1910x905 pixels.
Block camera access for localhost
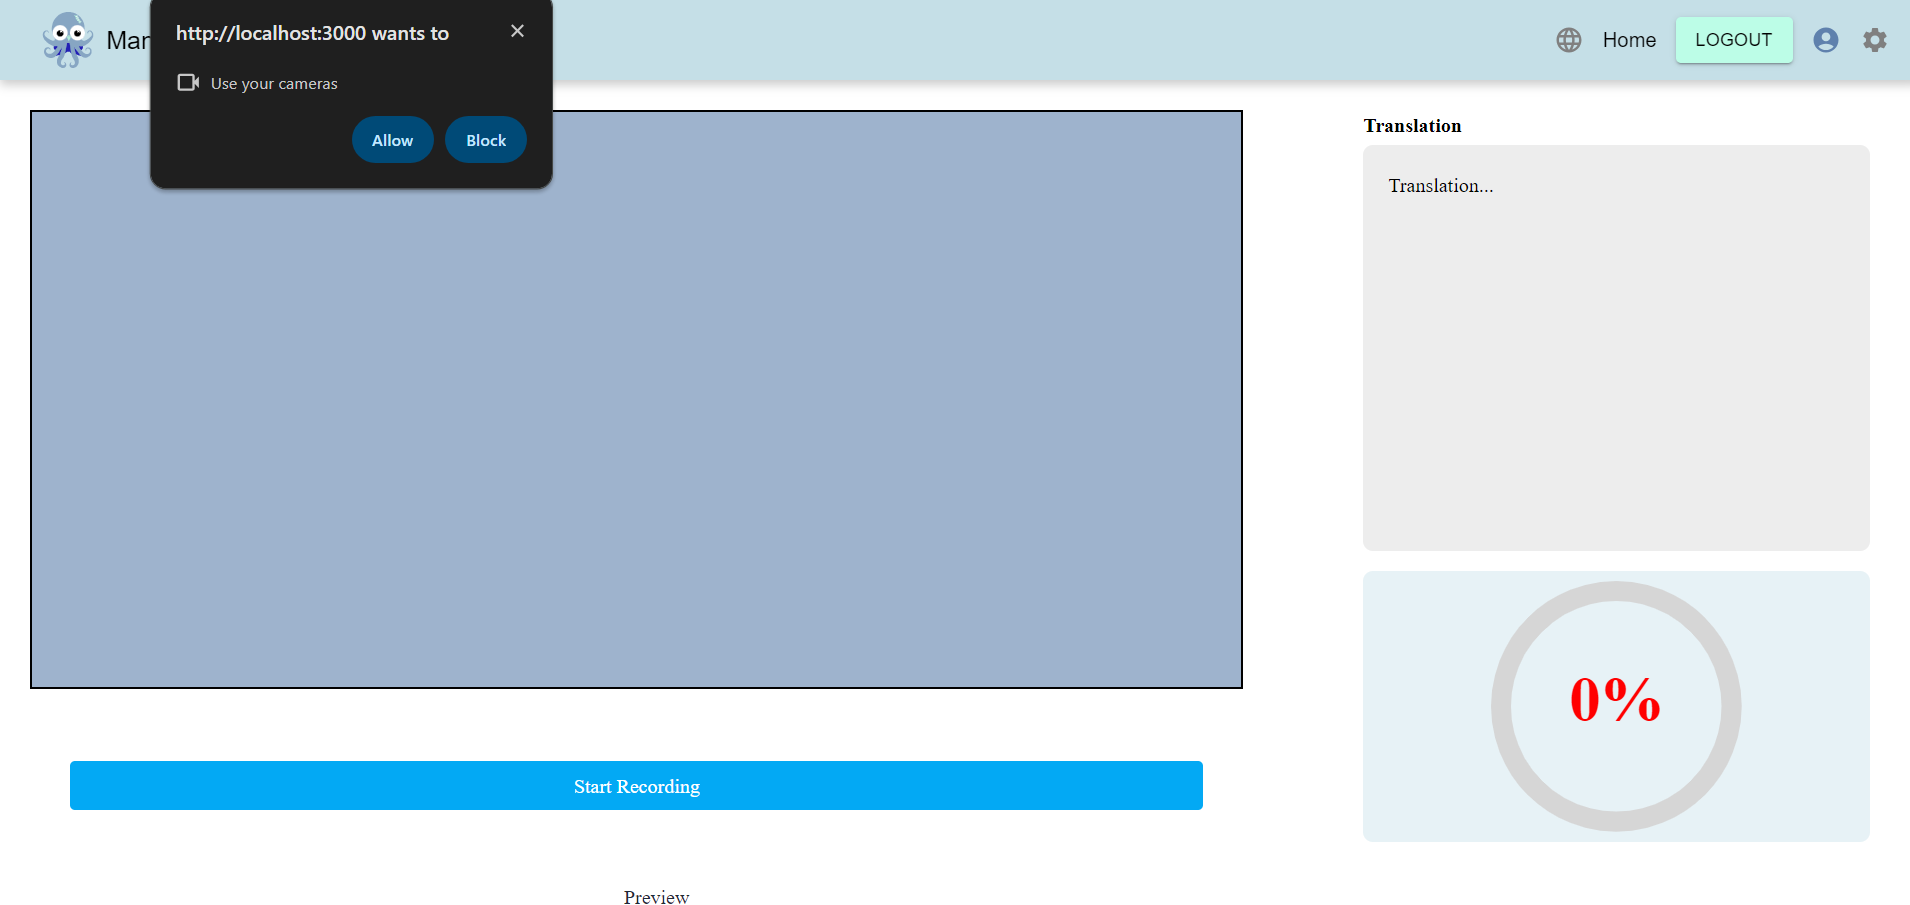[486, 140]
